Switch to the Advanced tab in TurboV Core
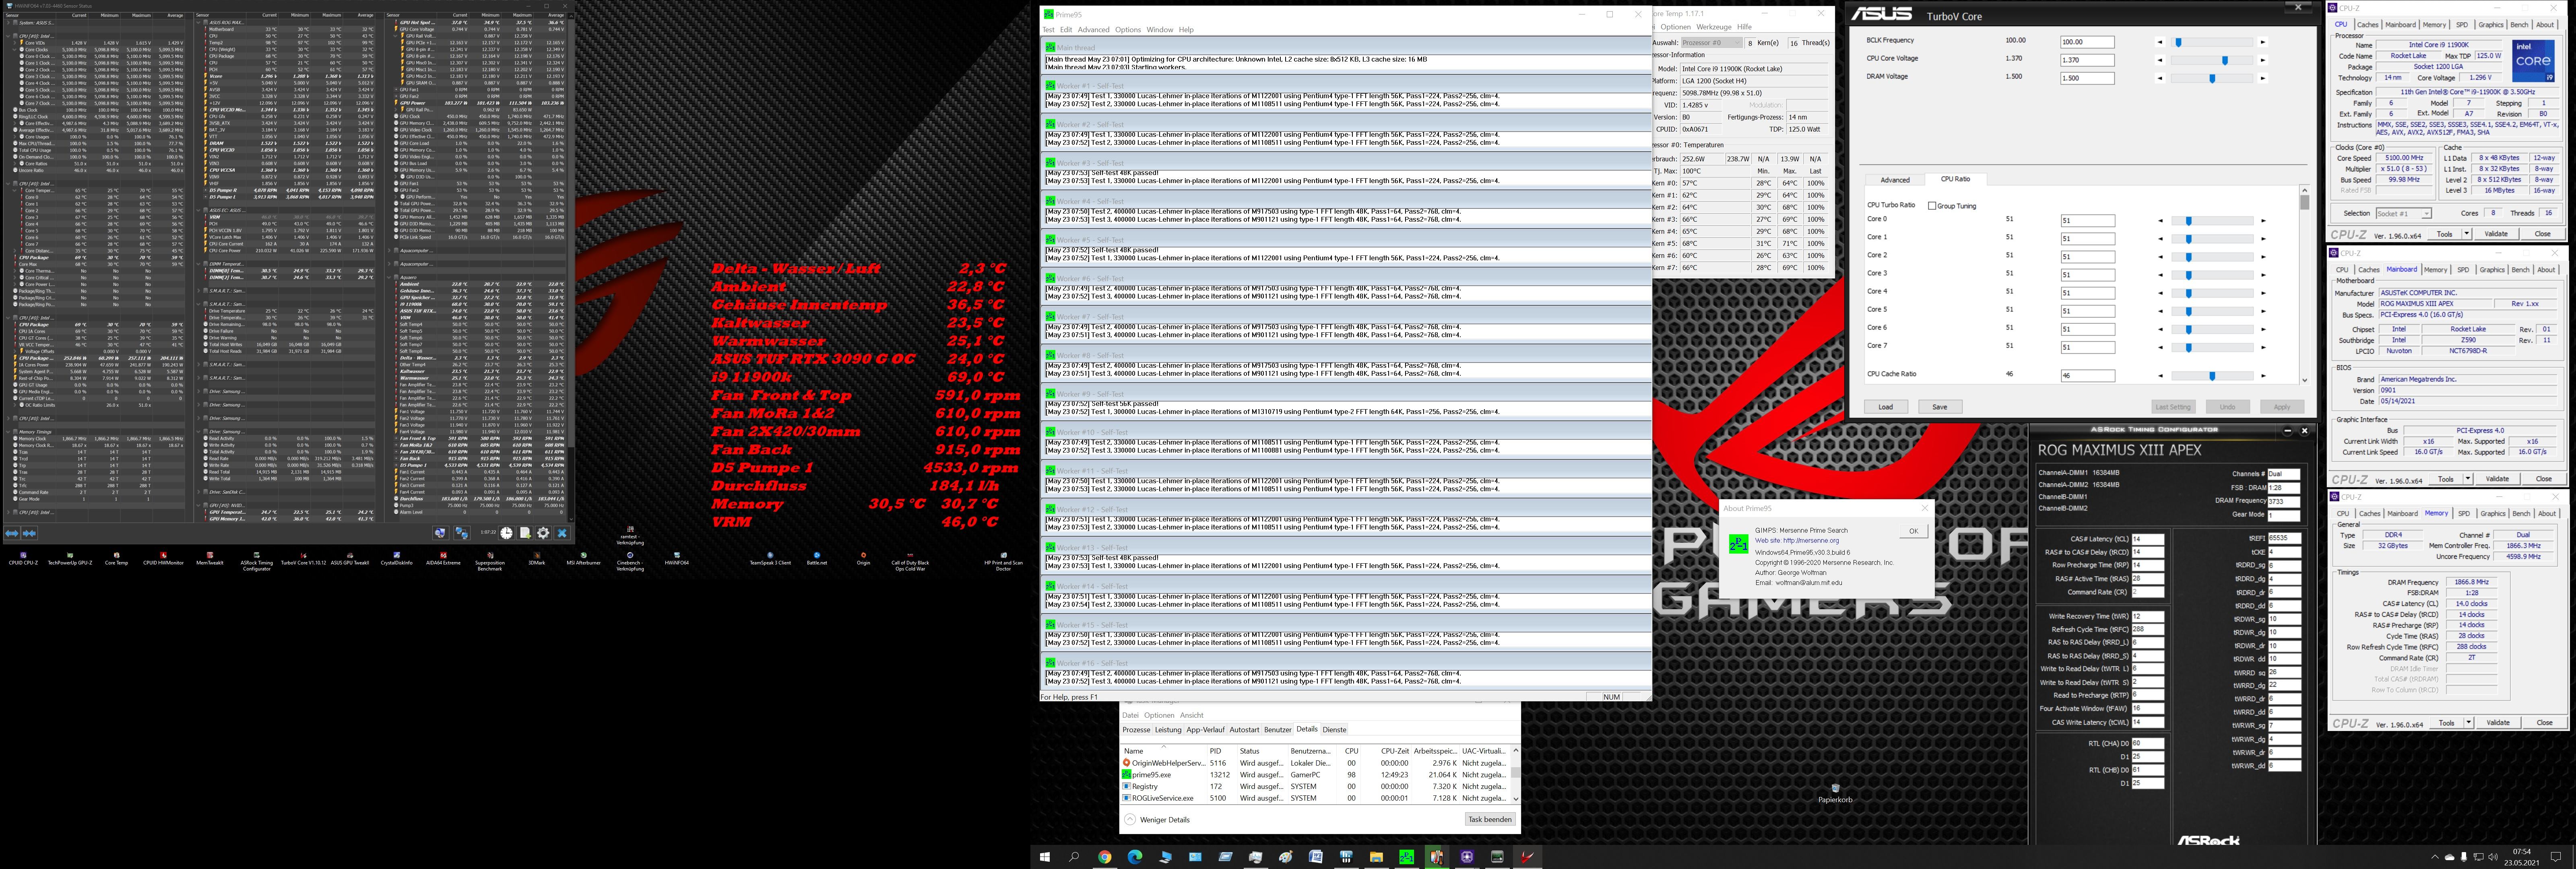Viewport: 2576px width, 869px height. 1894,180
